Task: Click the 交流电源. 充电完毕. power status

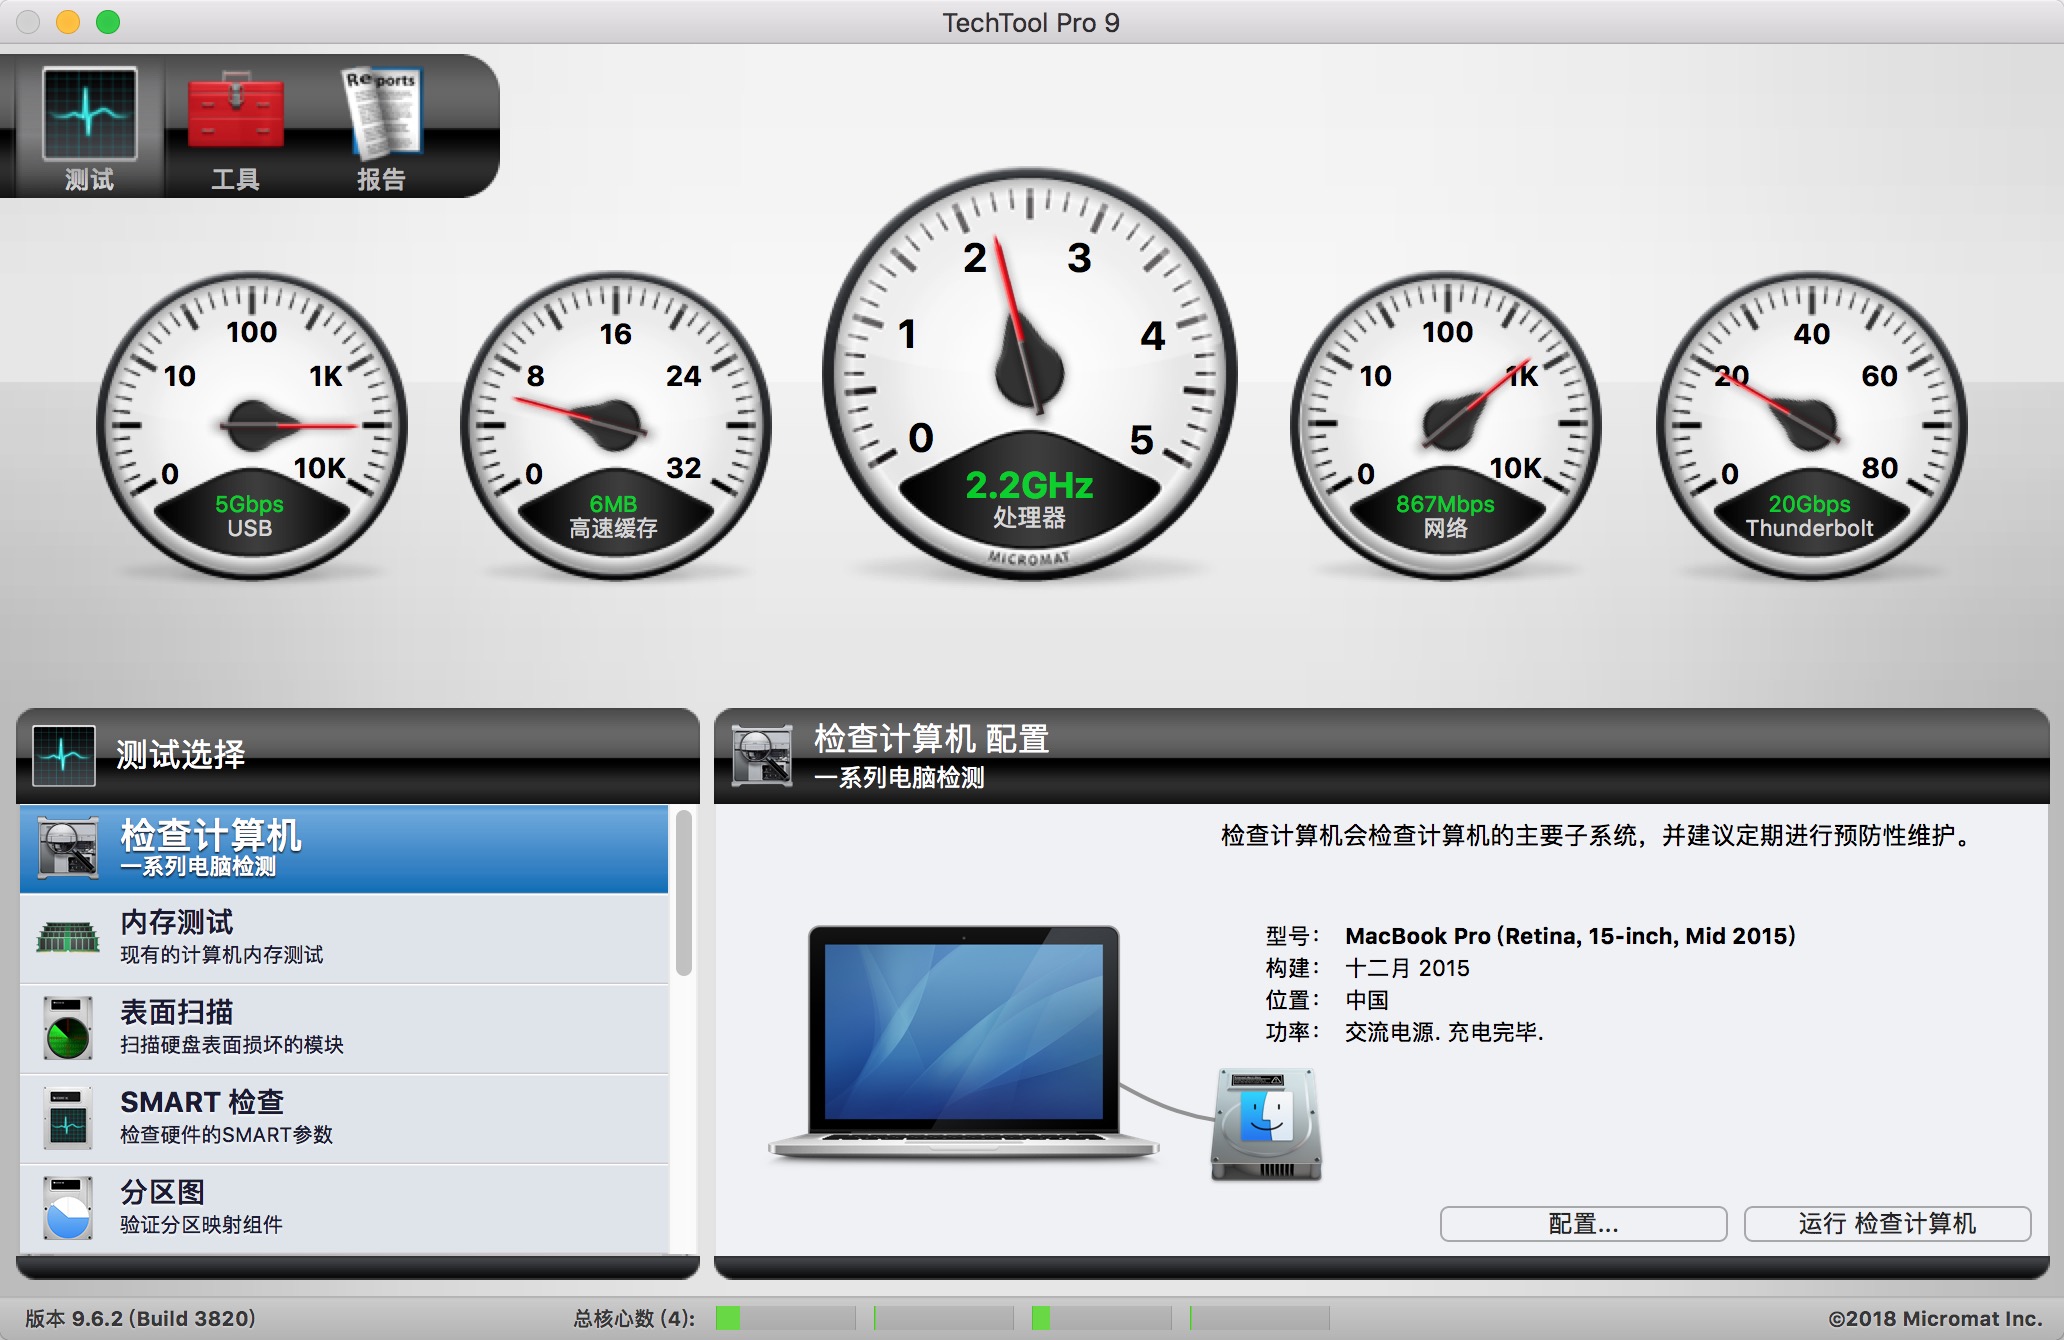Action: pos(1444,1032)
